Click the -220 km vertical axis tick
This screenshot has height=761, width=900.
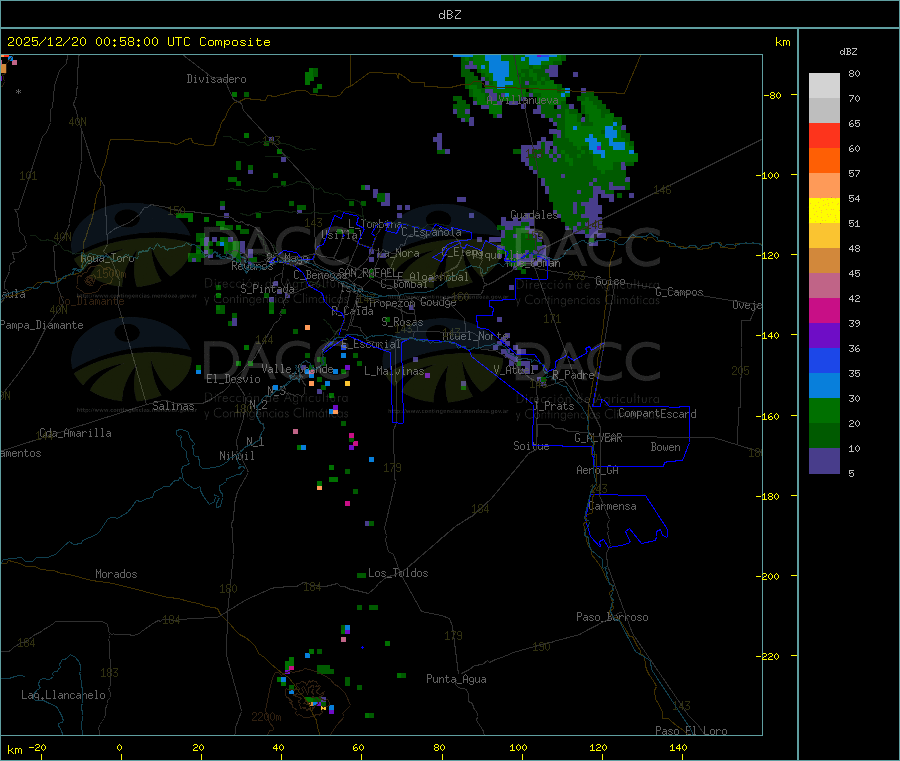pyautogui.click(x=768, y=657)
